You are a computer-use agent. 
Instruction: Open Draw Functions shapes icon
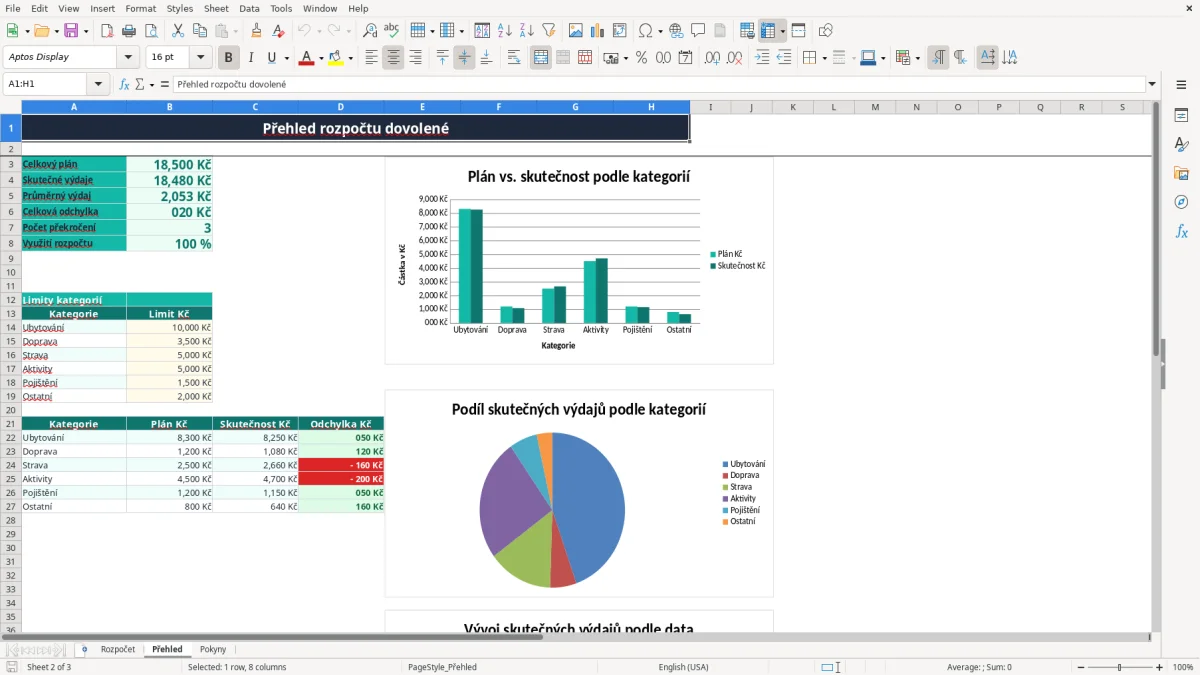point(826,31)
